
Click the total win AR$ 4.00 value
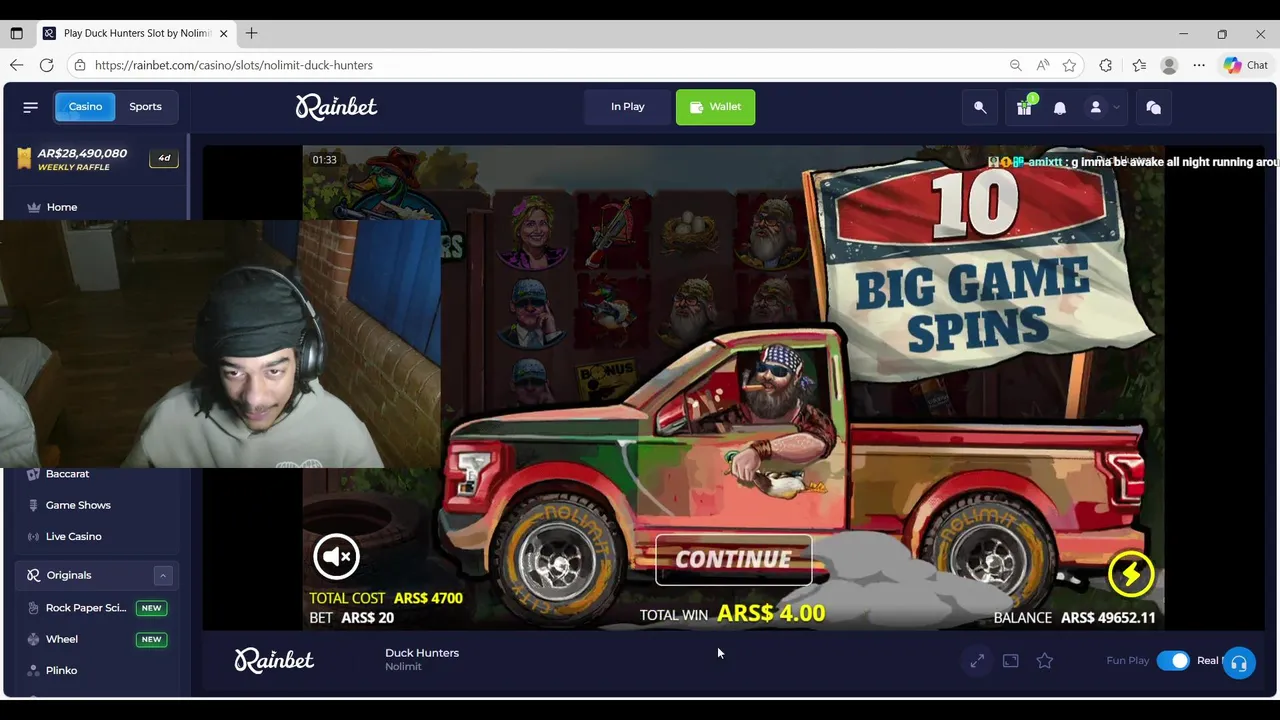click(x=771, y=613)
